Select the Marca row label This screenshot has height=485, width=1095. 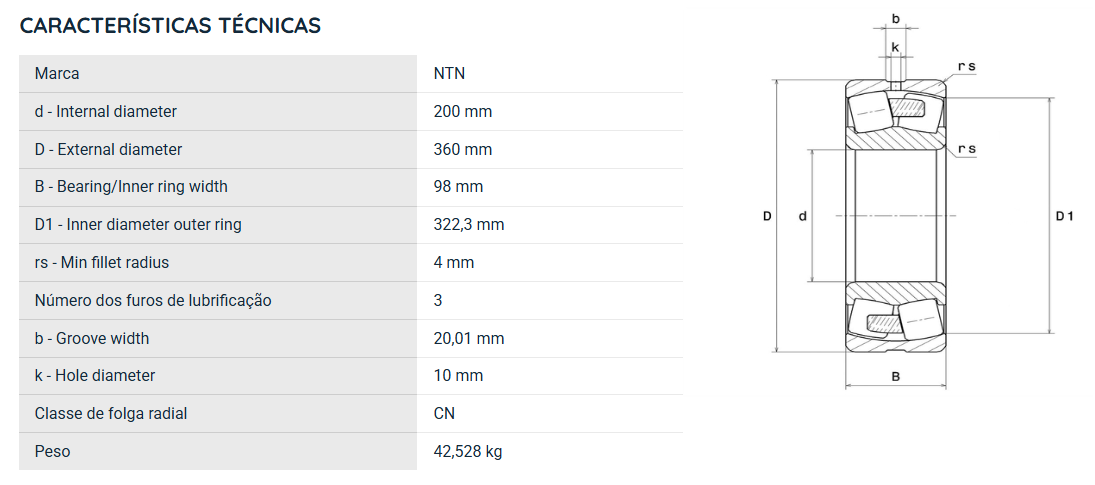[57, 73]
